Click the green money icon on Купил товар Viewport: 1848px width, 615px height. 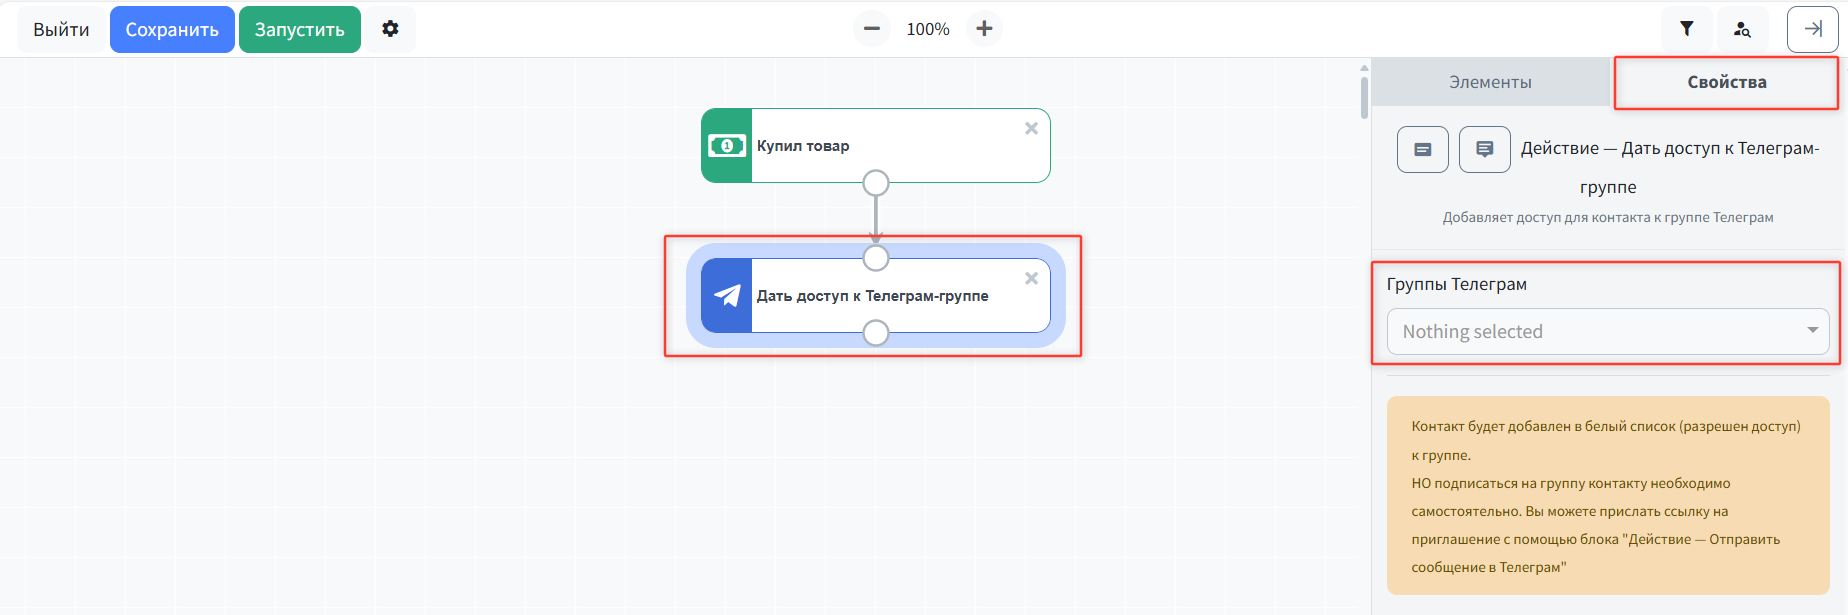[x=727, y=146]
